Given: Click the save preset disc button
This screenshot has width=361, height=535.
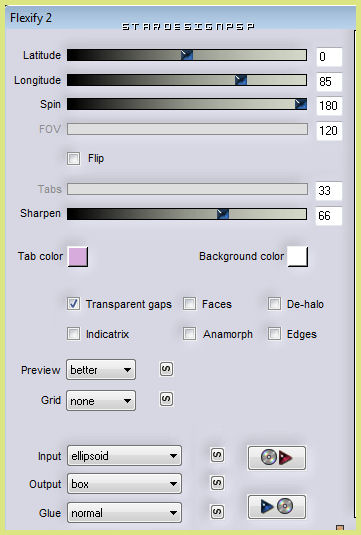Looking at the screenshot, I should click(x=276, y=507).
